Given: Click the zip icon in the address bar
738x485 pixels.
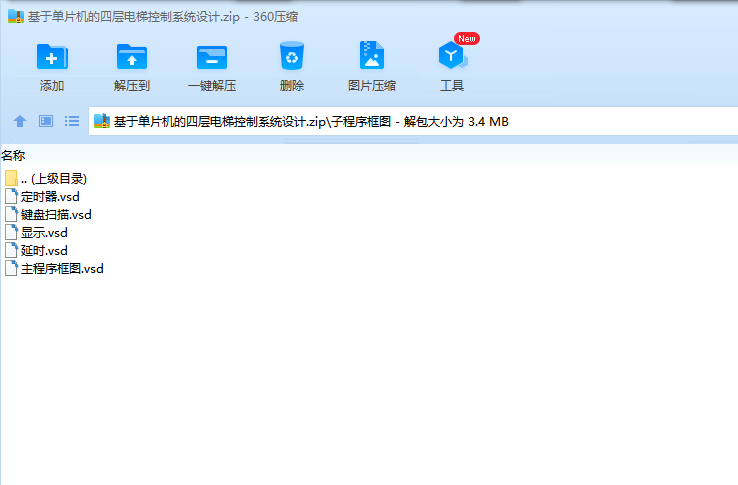Looking at the screenshot, I should 102,121.
